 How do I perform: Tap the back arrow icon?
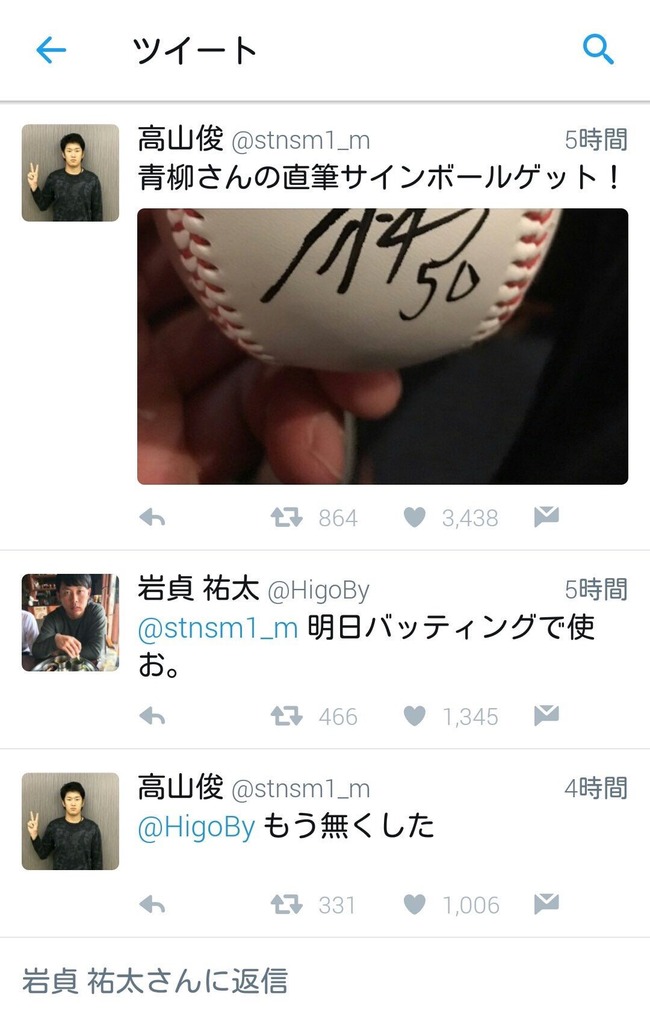51,50
